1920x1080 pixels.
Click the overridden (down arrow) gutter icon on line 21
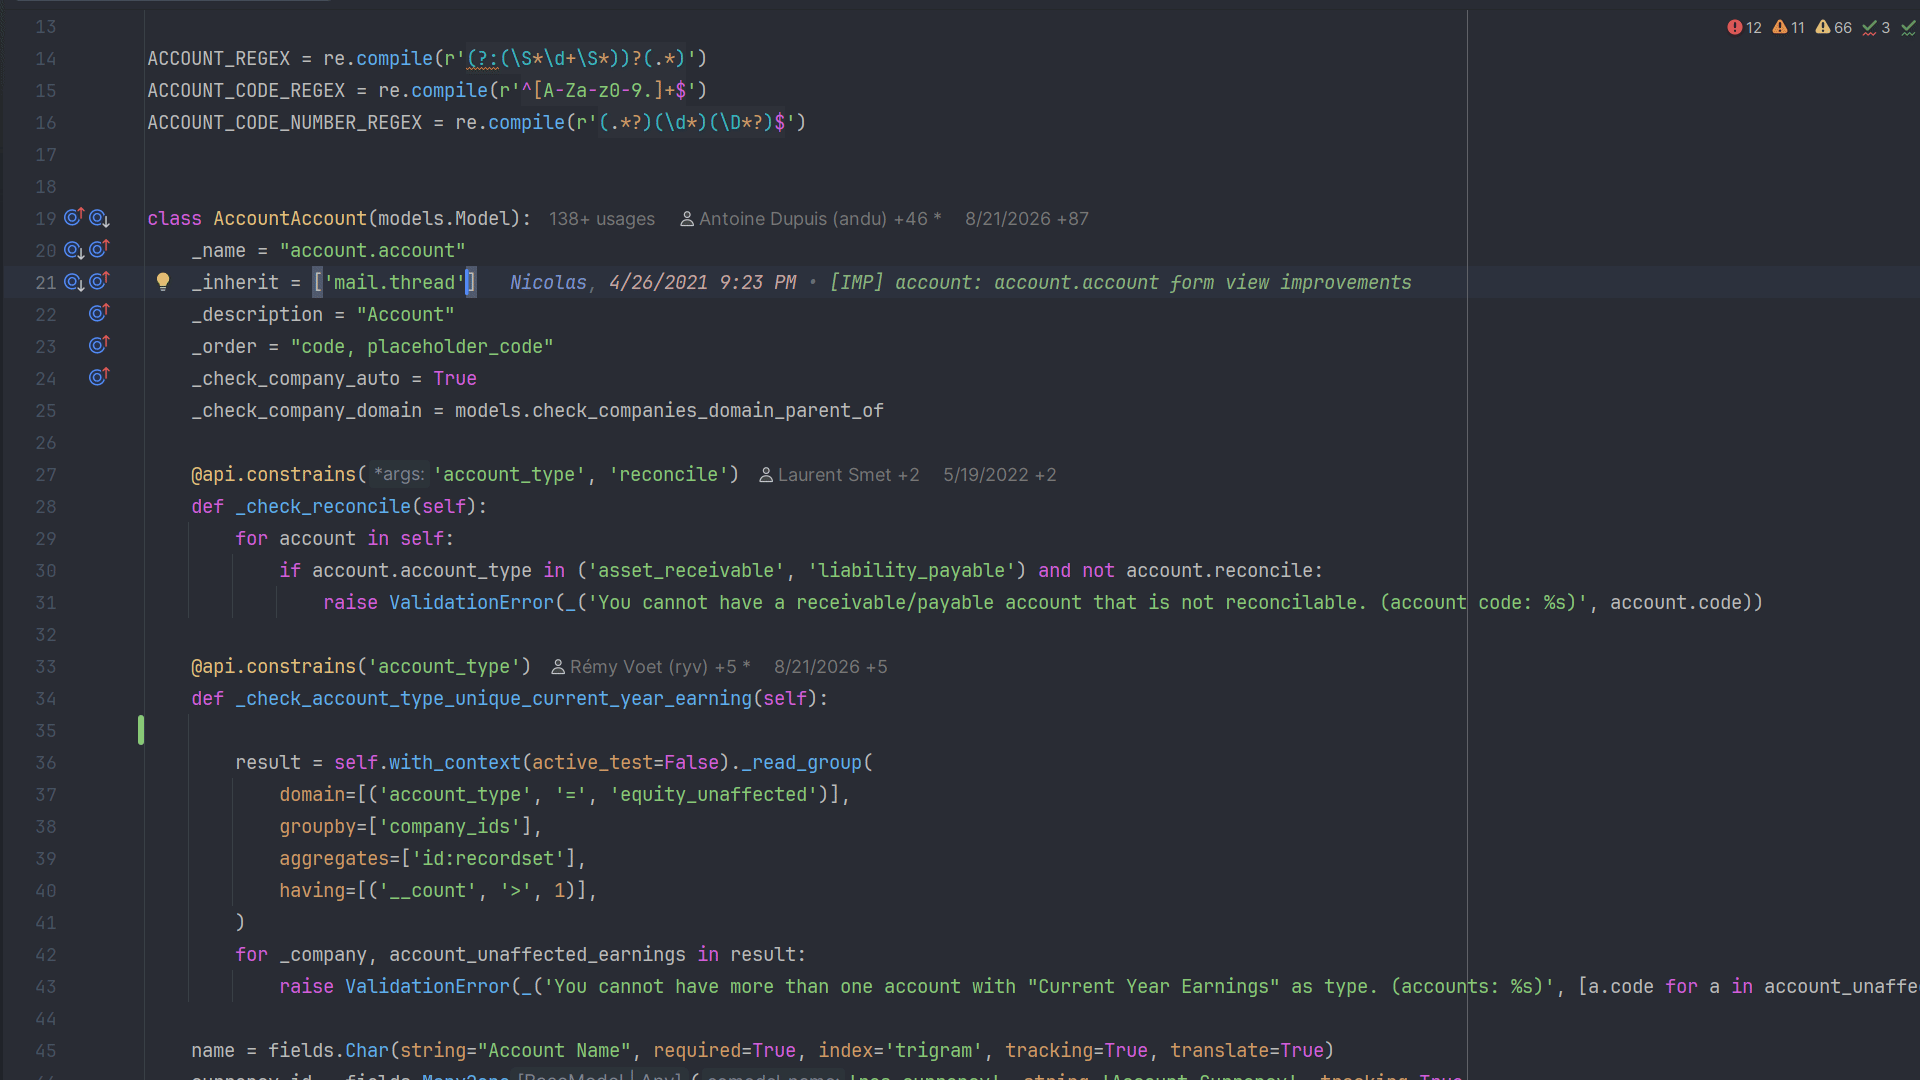point(74,282)
